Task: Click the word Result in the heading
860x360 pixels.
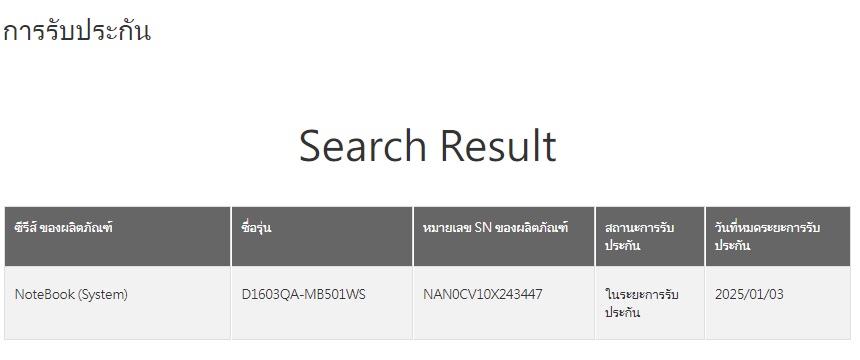Action: pyautogui.click(x=499, y=146)
